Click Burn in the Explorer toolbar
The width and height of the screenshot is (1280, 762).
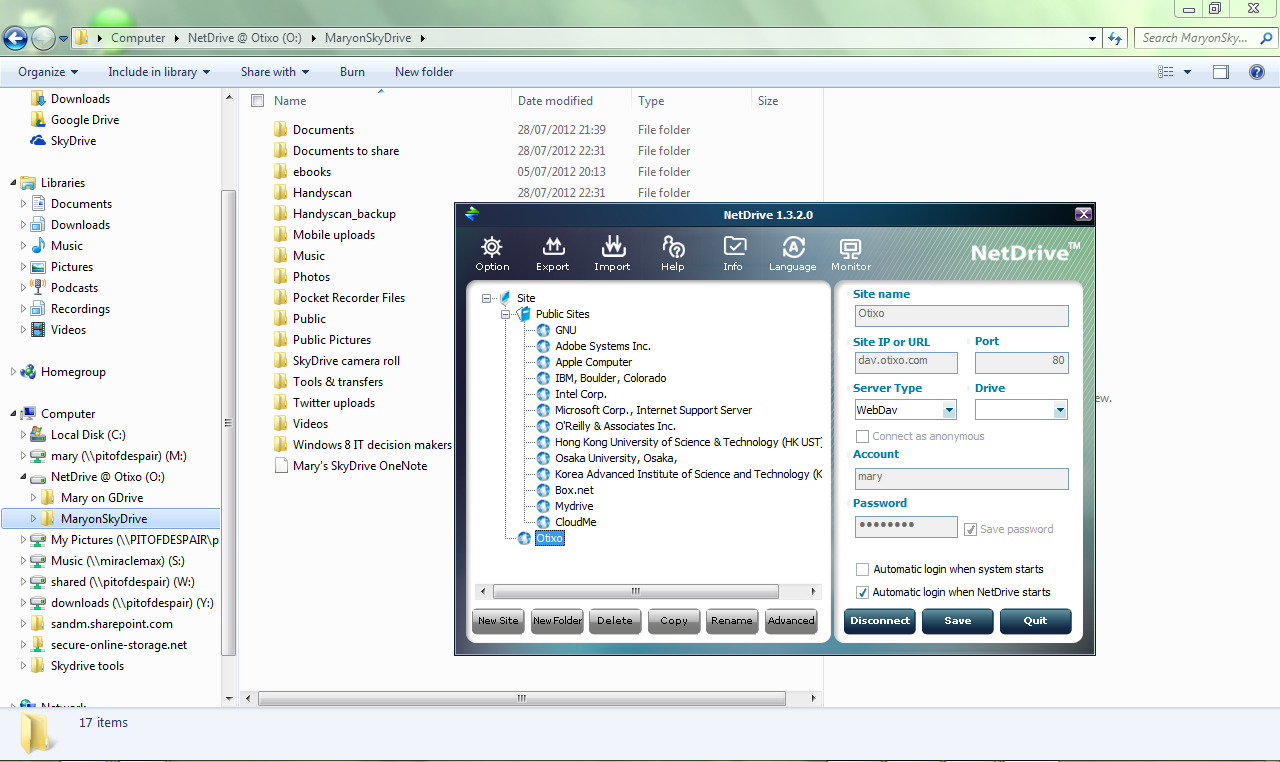click(x=352, y=72)
